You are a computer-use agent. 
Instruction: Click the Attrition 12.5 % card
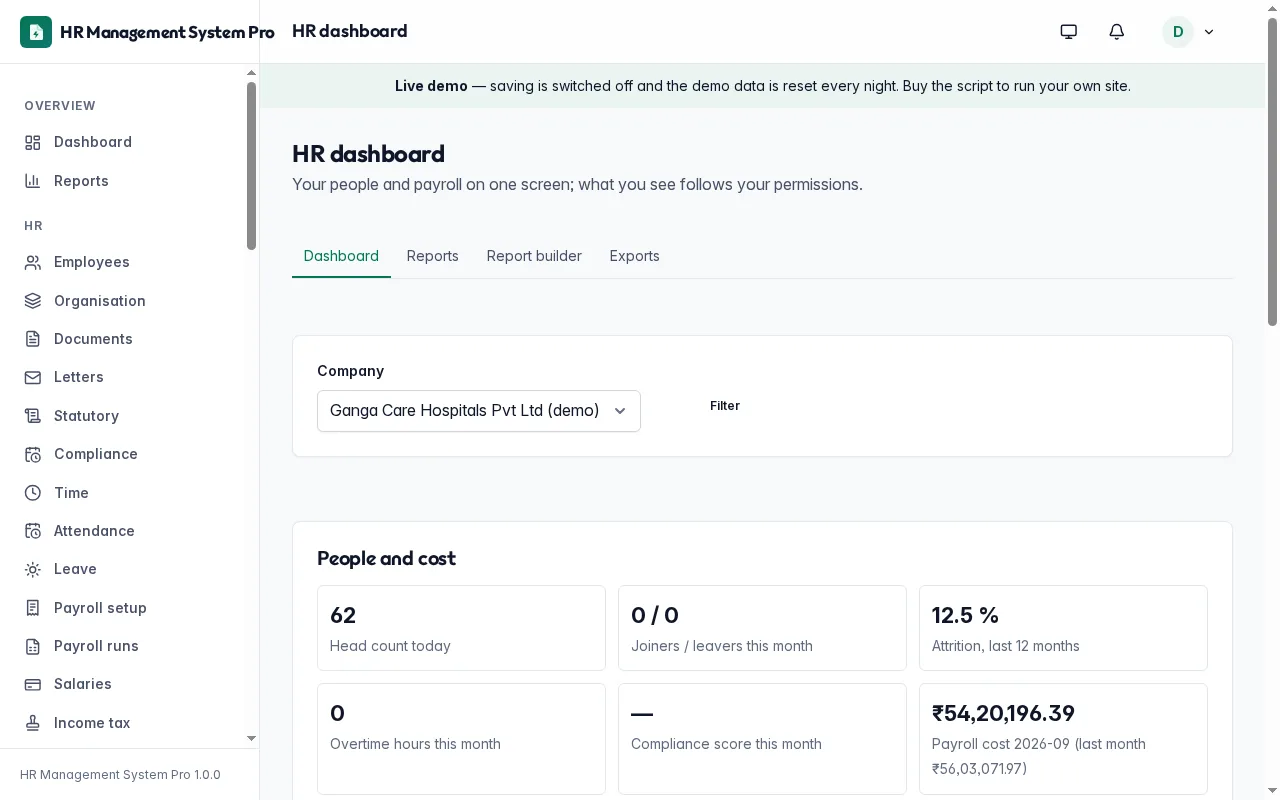point(1063,628)
